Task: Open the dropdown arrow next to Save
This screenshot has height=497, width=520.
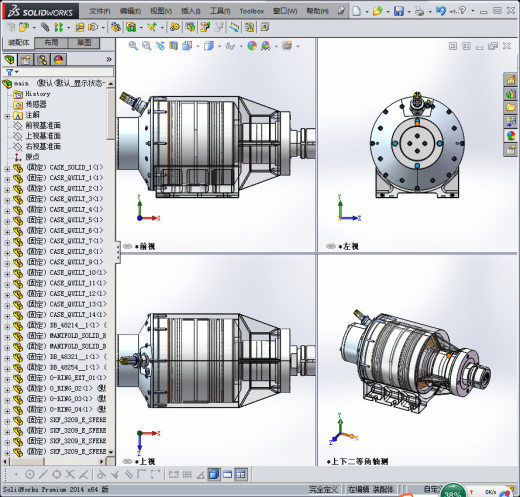Action: tap(409, 12)
